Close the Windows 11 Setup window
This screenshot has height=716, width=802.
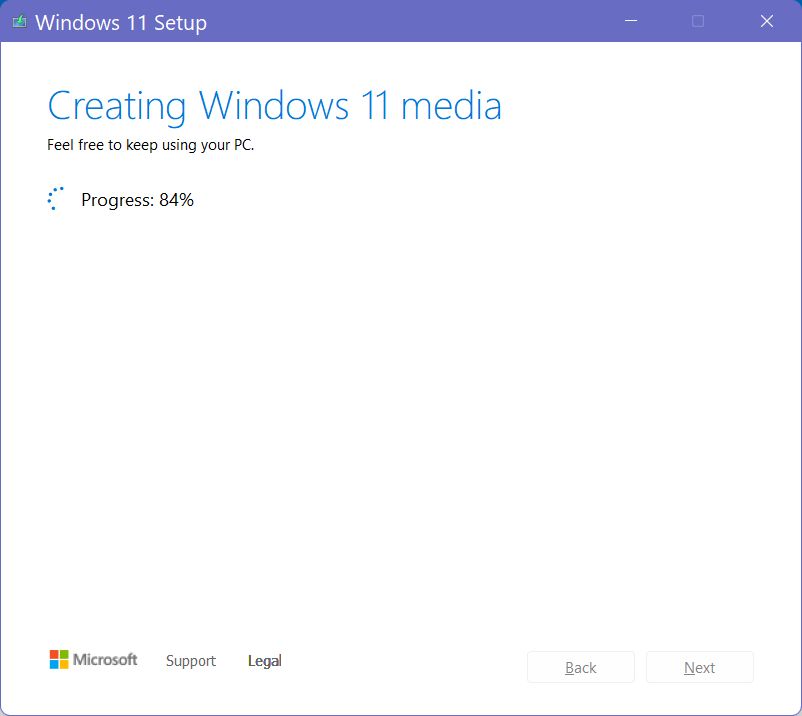click(767, 21)
